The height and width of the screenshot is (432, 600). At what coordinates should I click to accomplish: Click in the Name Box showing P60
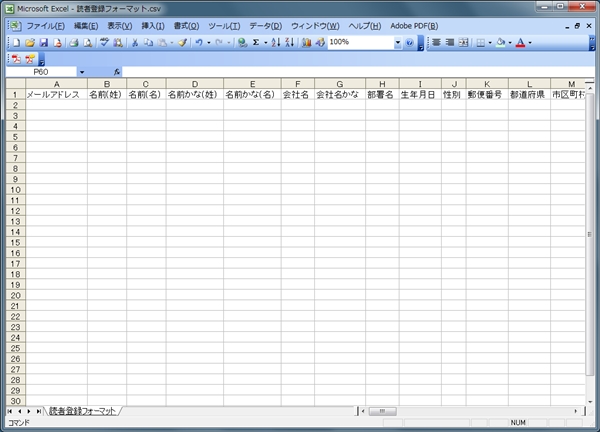click(41, 72)
